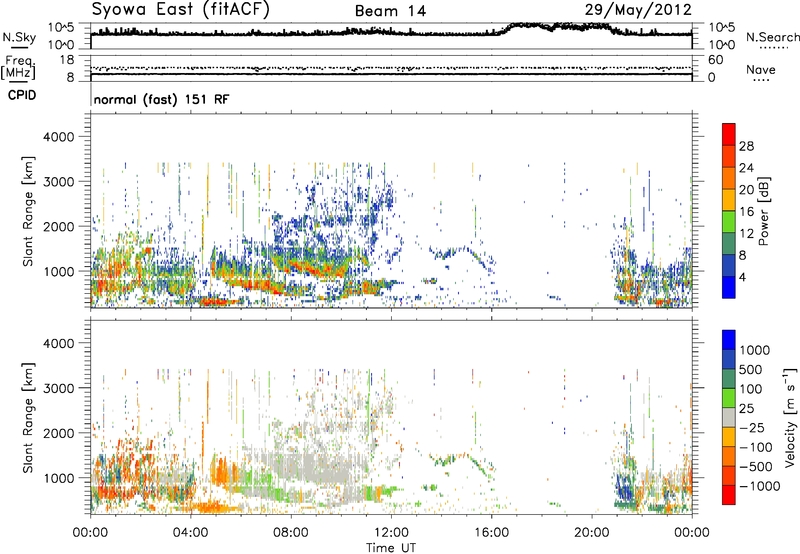
Task: Select the 'Freq. [MHz]' axis label
Action: (19, 67)
